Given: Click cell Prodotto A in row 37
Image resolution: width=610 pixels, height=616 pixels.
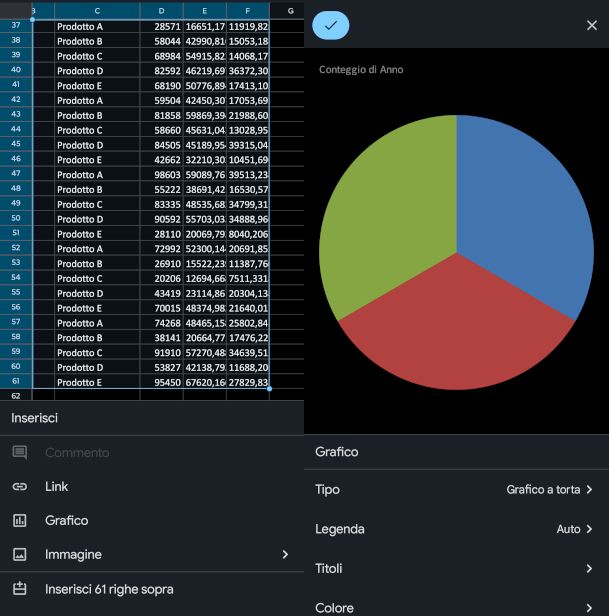Looking at the screenshot, I should (x=97, y=26).
